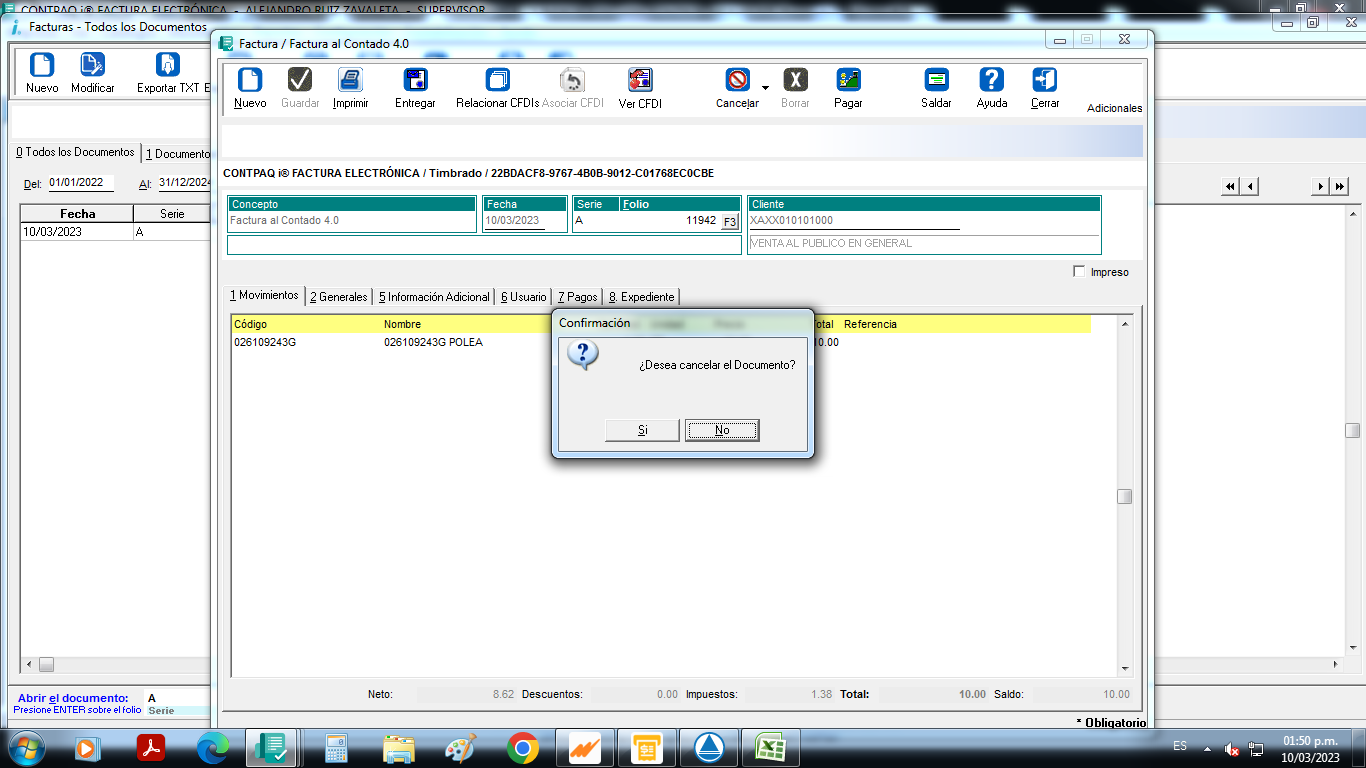Select 10/03/2023 row in Facturas list
Screen dimensions: 1366x768
(116, 231)
